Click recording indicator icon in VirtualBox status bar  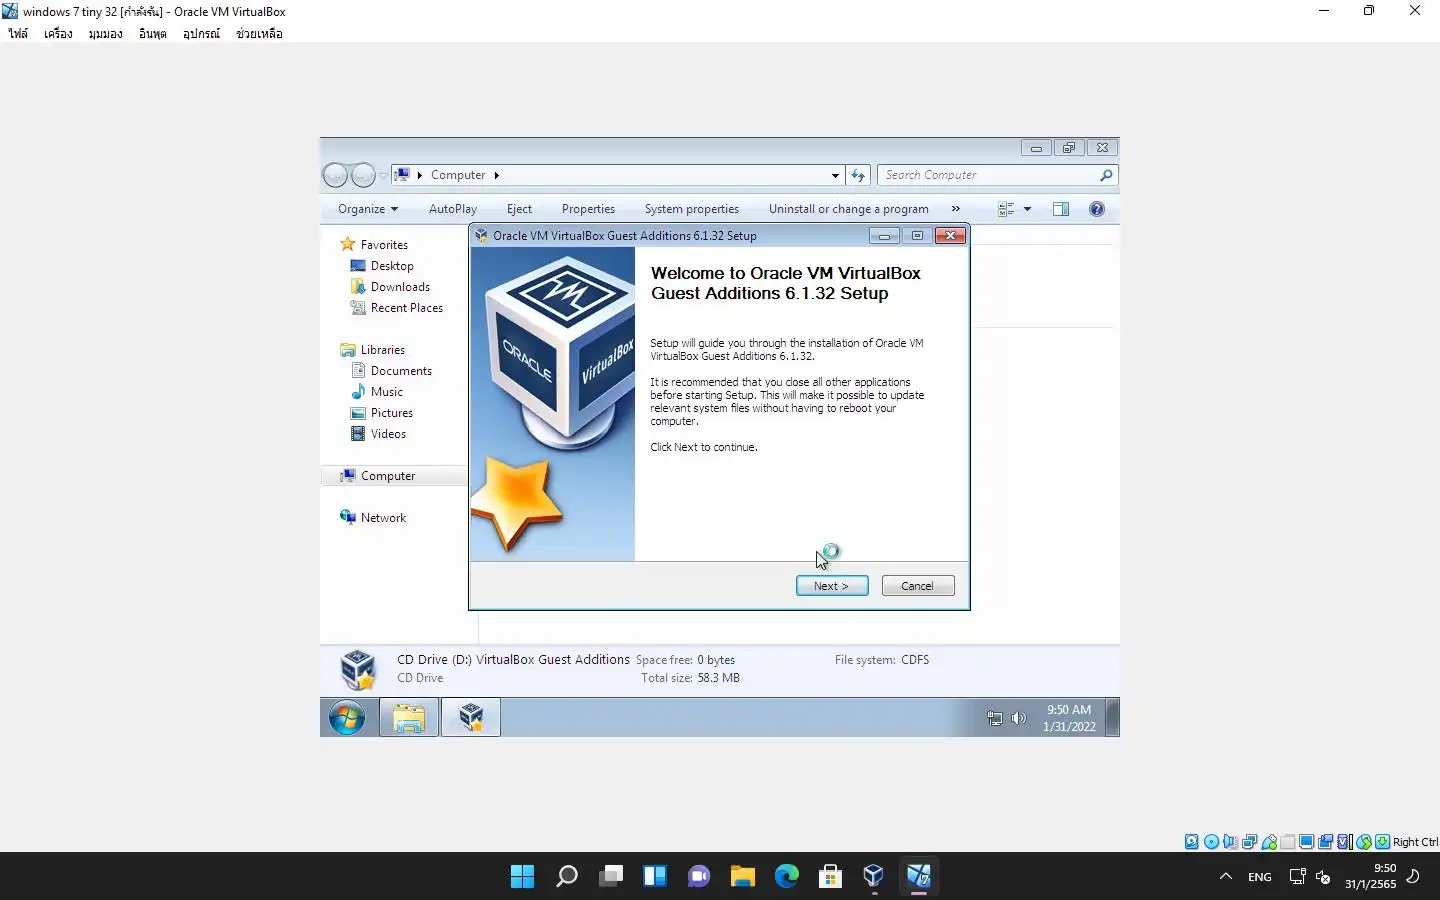coord(1325,842)
